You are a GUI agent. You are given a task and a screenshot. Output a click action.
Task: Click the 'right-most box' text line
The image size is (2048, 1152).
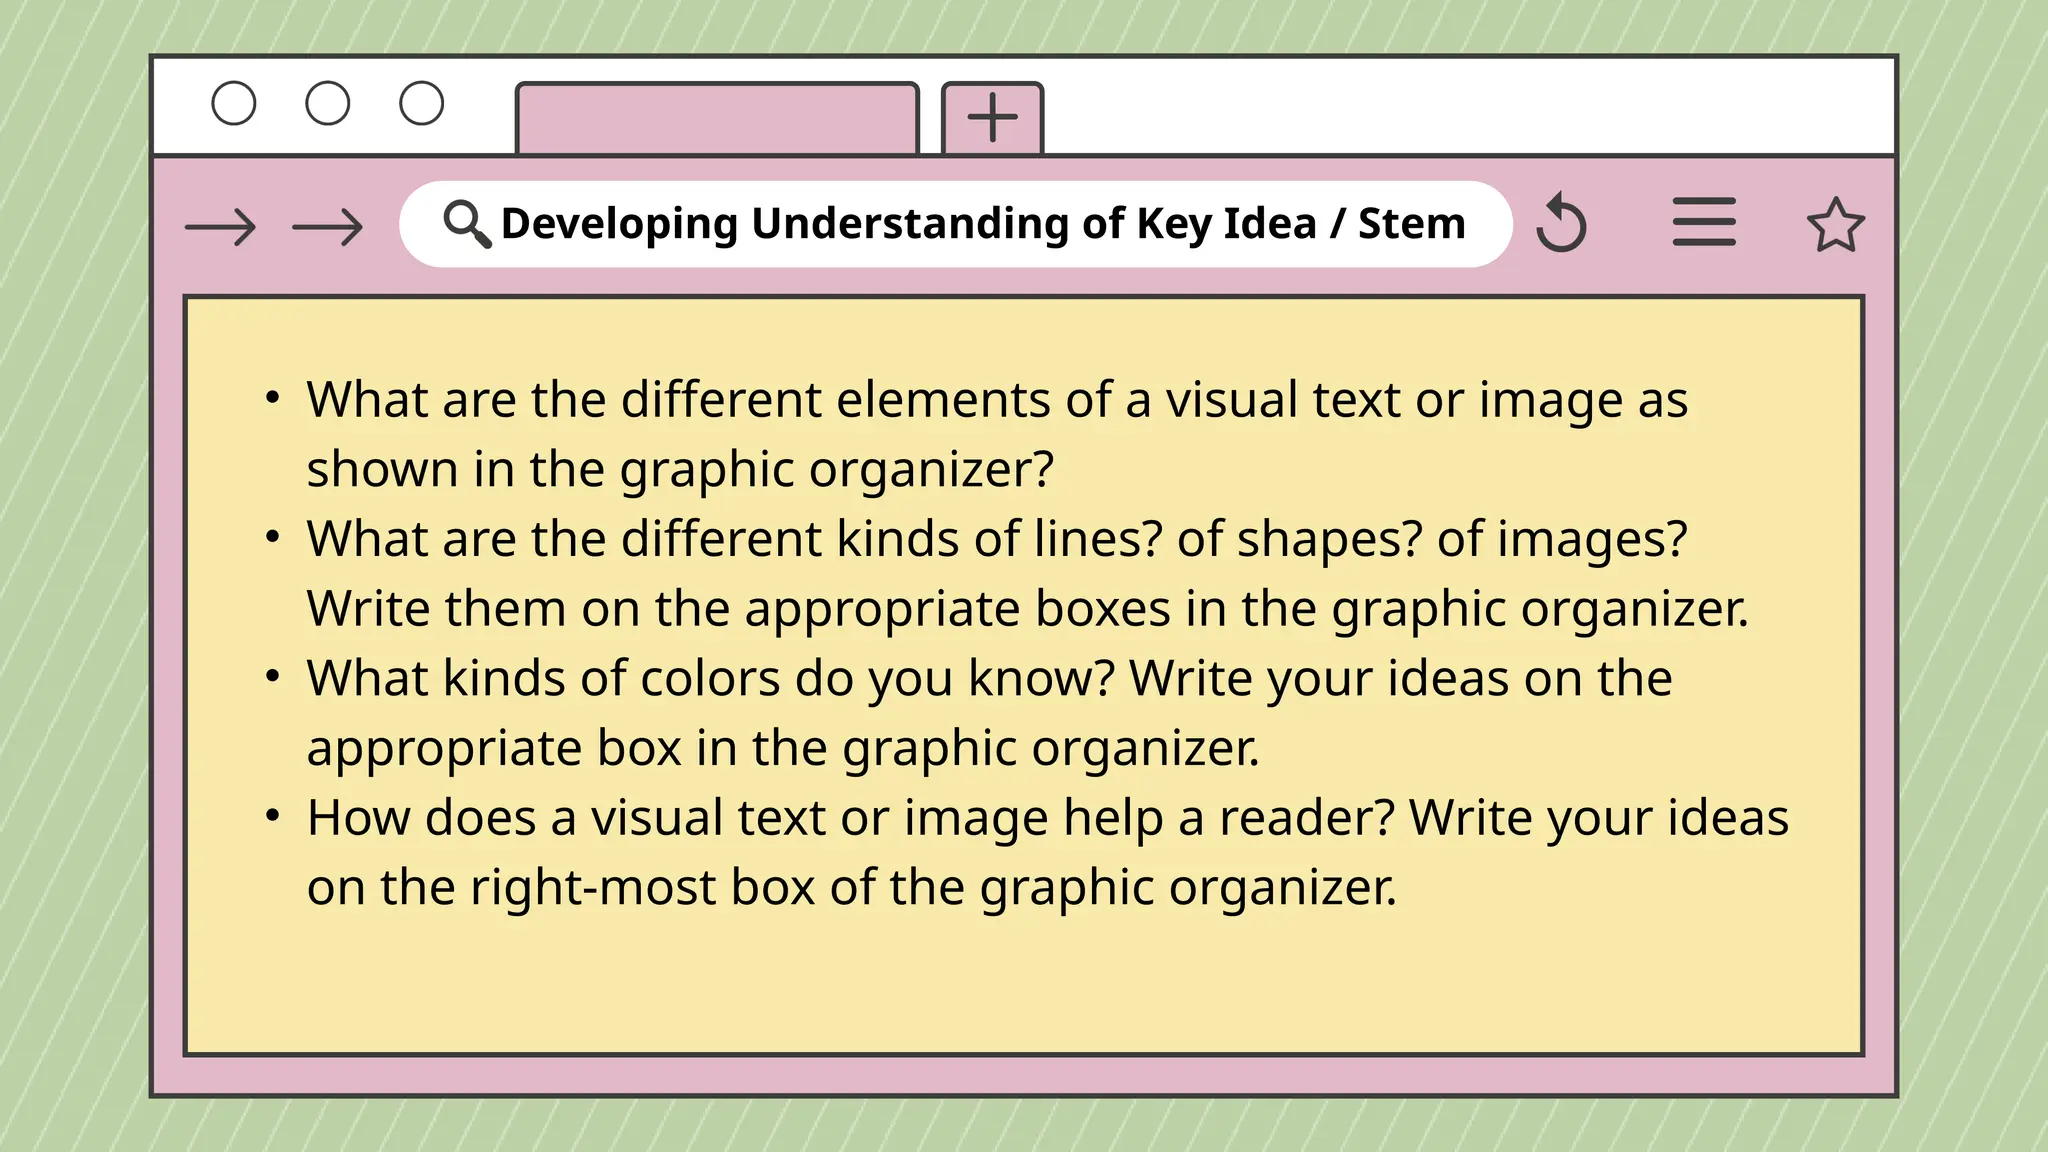pos(850,888)
